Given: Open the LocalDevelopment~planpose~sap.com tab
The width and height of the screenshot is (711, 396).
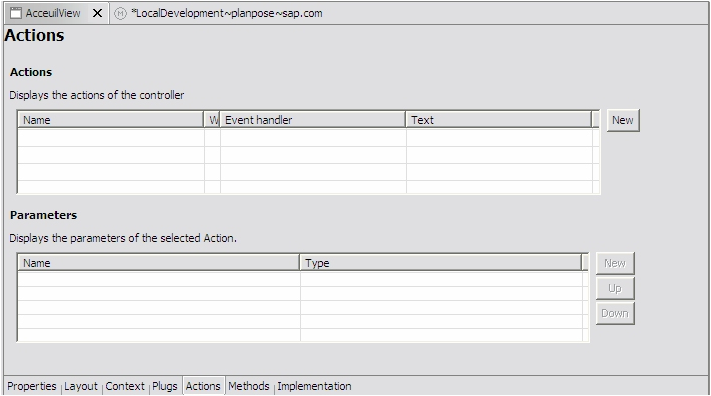Looking at the screenshot, I should click(x=227, y=14).
